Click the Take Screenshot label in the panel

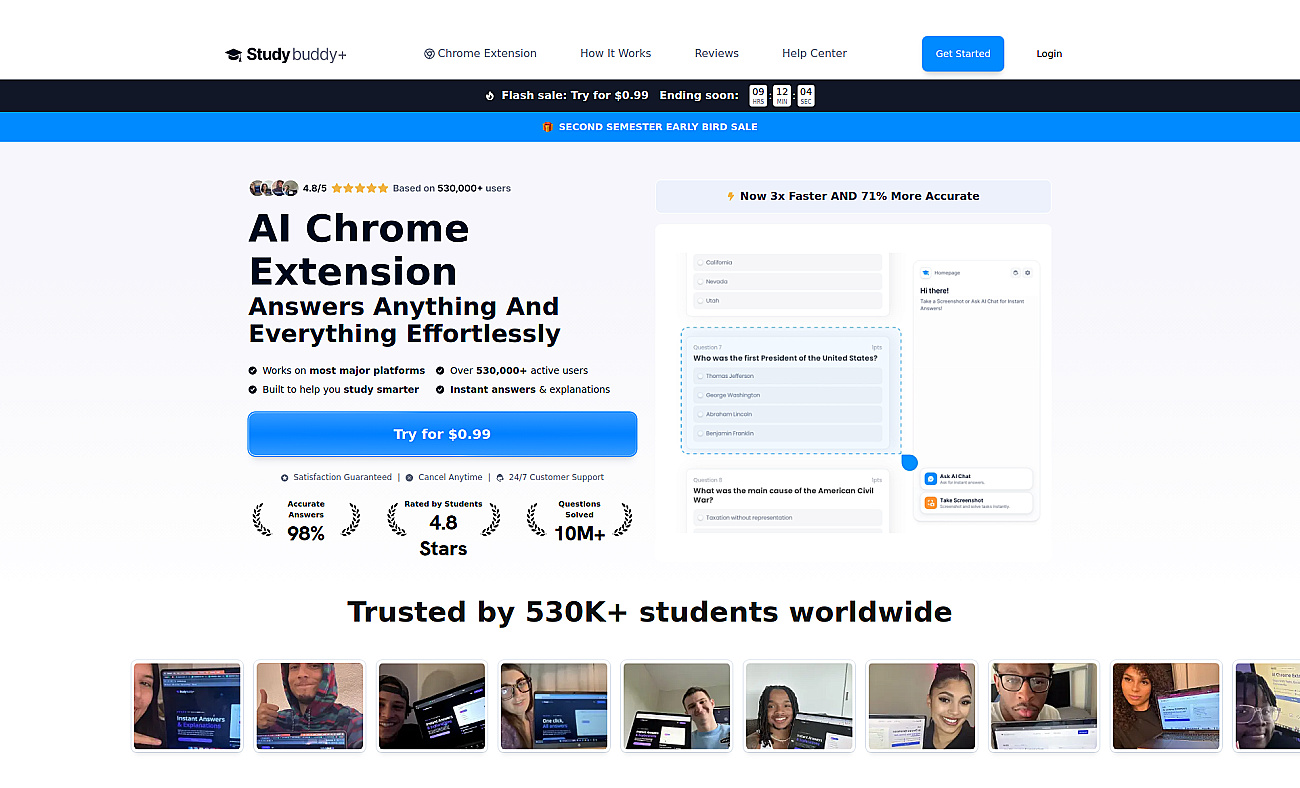click(x=962, y=500)
